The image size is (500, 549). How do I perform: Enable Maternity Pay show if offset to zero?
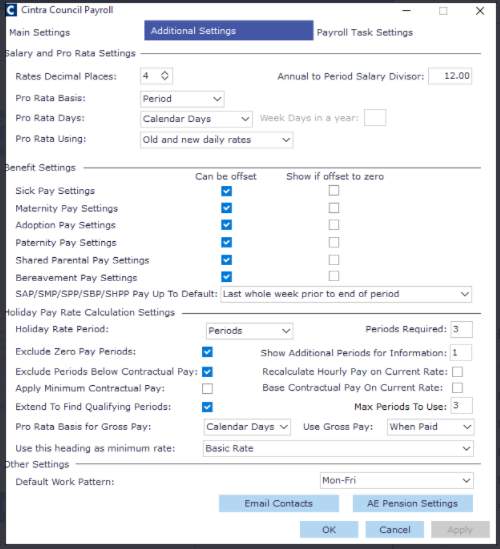pyautogui.click(x=334, y=208)
